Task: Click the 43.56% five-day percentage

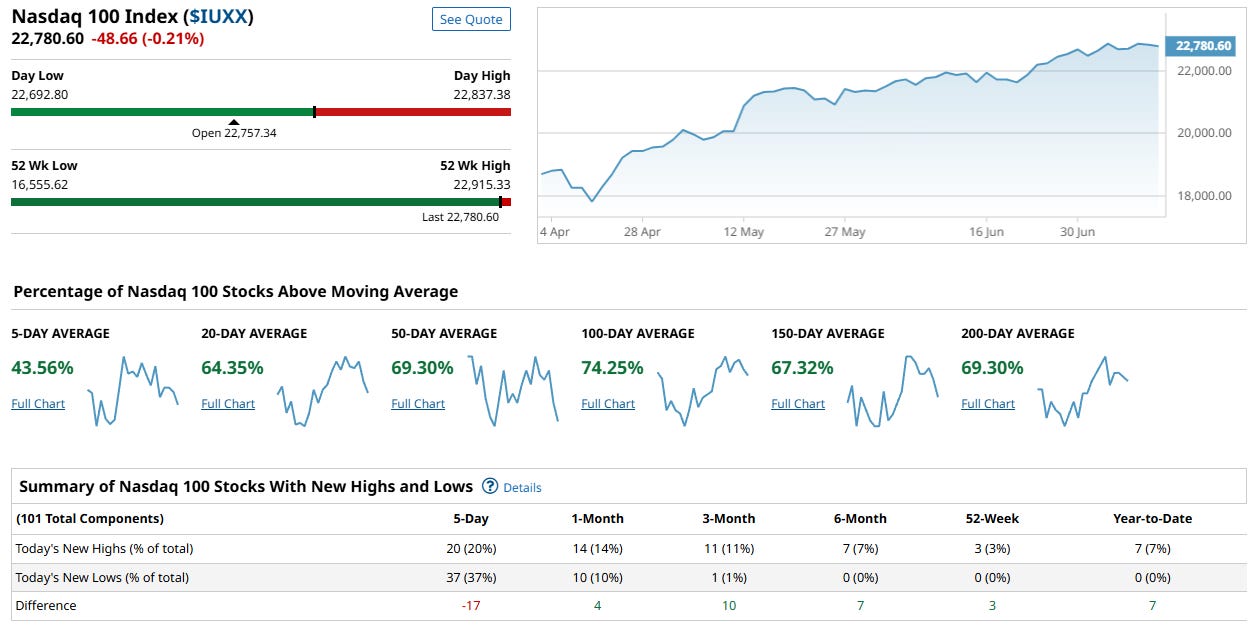Action: click(43, 368)
